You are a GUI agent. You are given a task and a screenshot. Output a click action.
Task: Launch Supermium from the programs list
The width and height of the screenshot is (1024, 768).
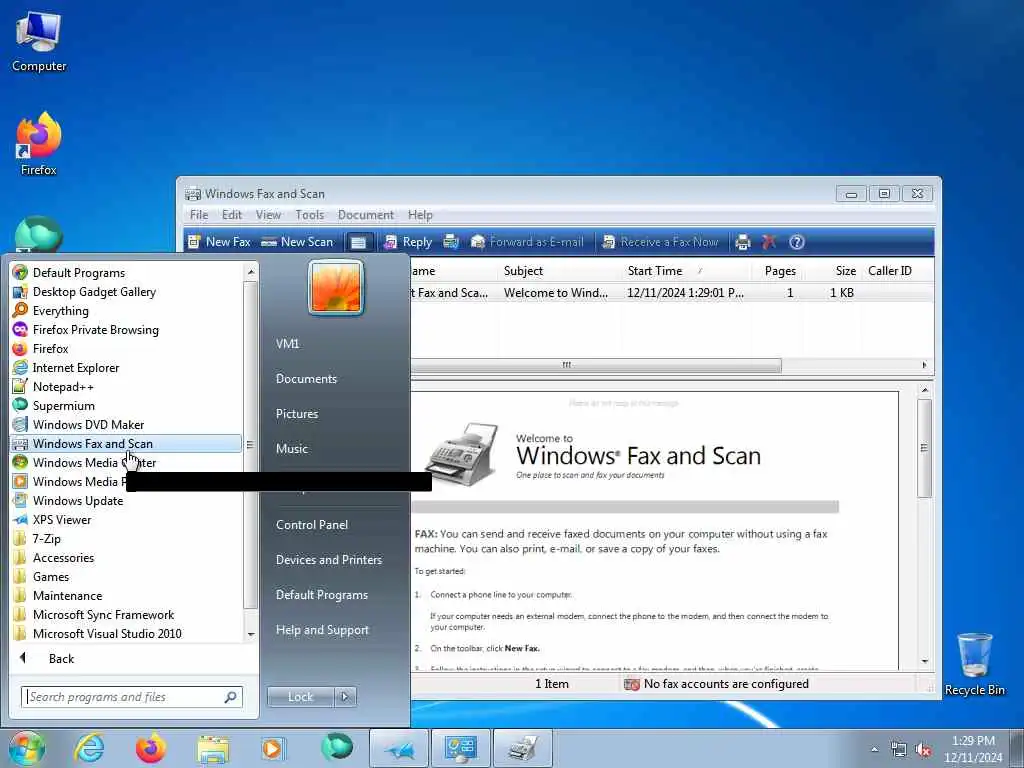coord(127,406)
